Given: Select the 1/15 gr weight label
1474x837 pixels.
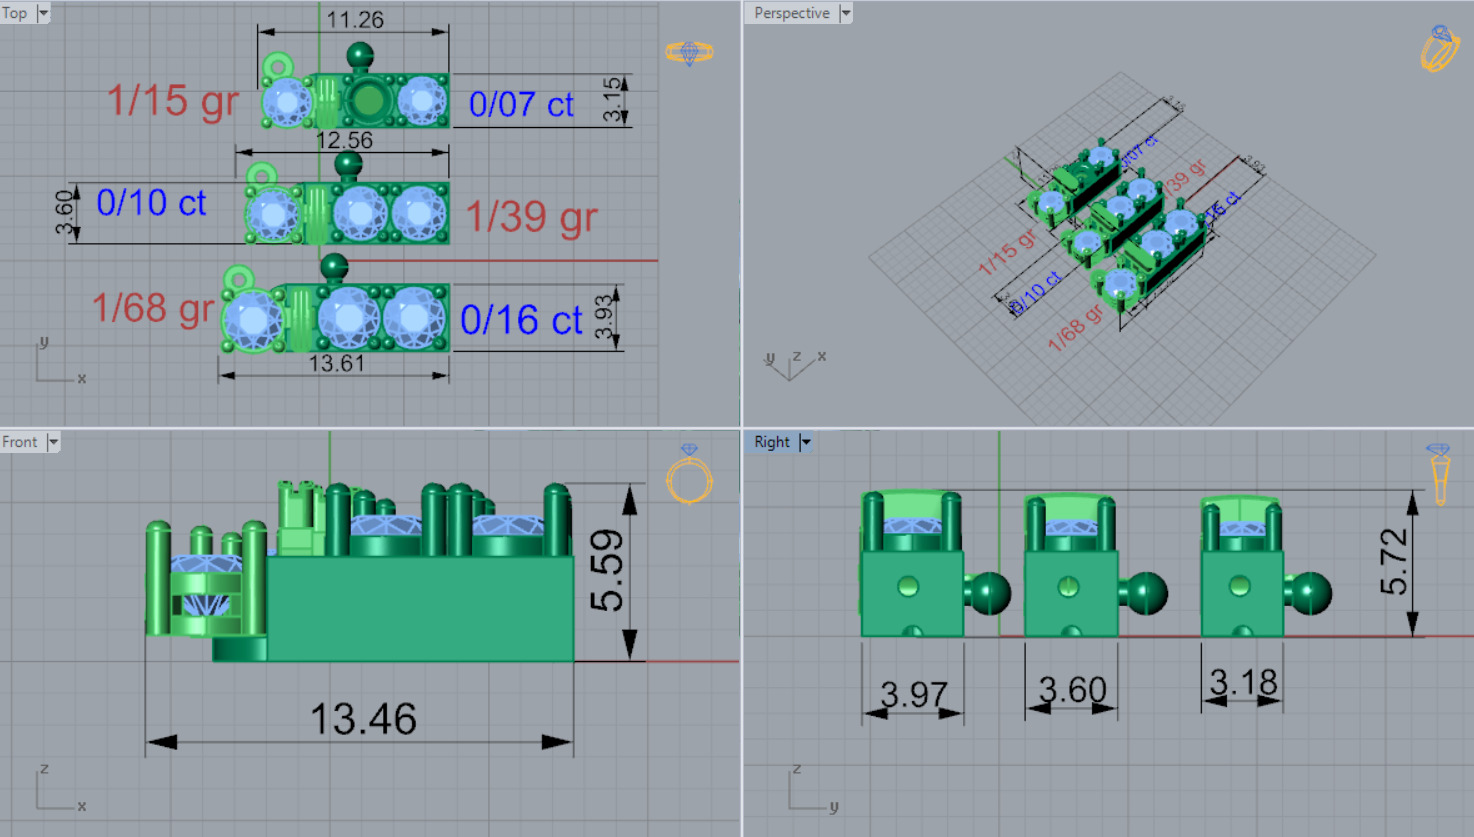Looking at the screenshot, I should 173,101.
